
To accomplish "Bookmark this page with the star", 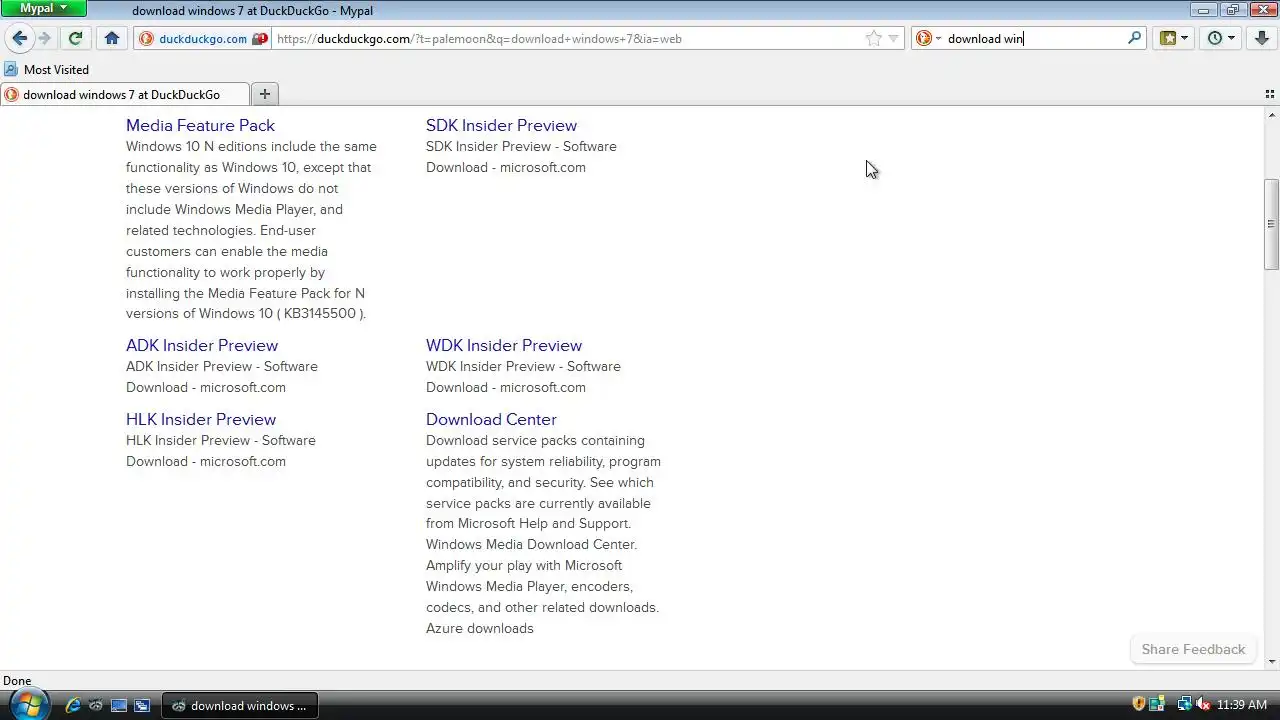I will [873, 39].
